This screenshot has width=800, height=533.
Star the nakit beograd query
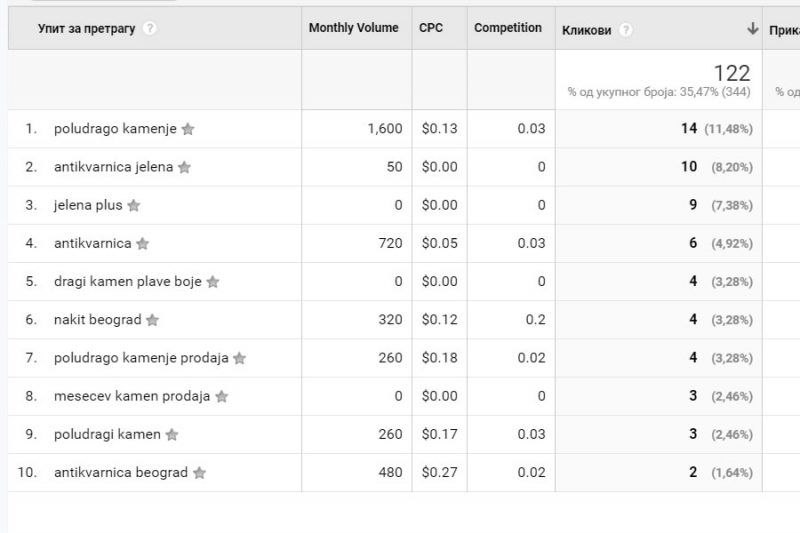tap(152, 320)
